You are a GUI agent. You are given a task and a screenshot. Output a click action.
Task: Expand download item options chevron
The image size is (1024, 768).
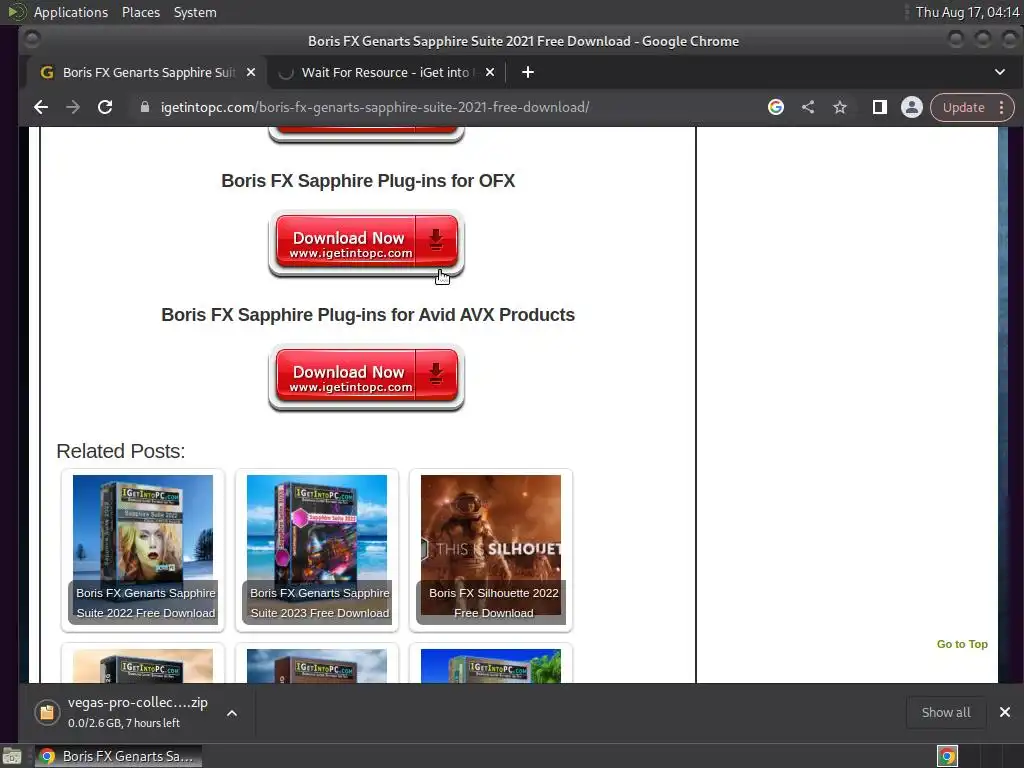[x=232, y=713]
